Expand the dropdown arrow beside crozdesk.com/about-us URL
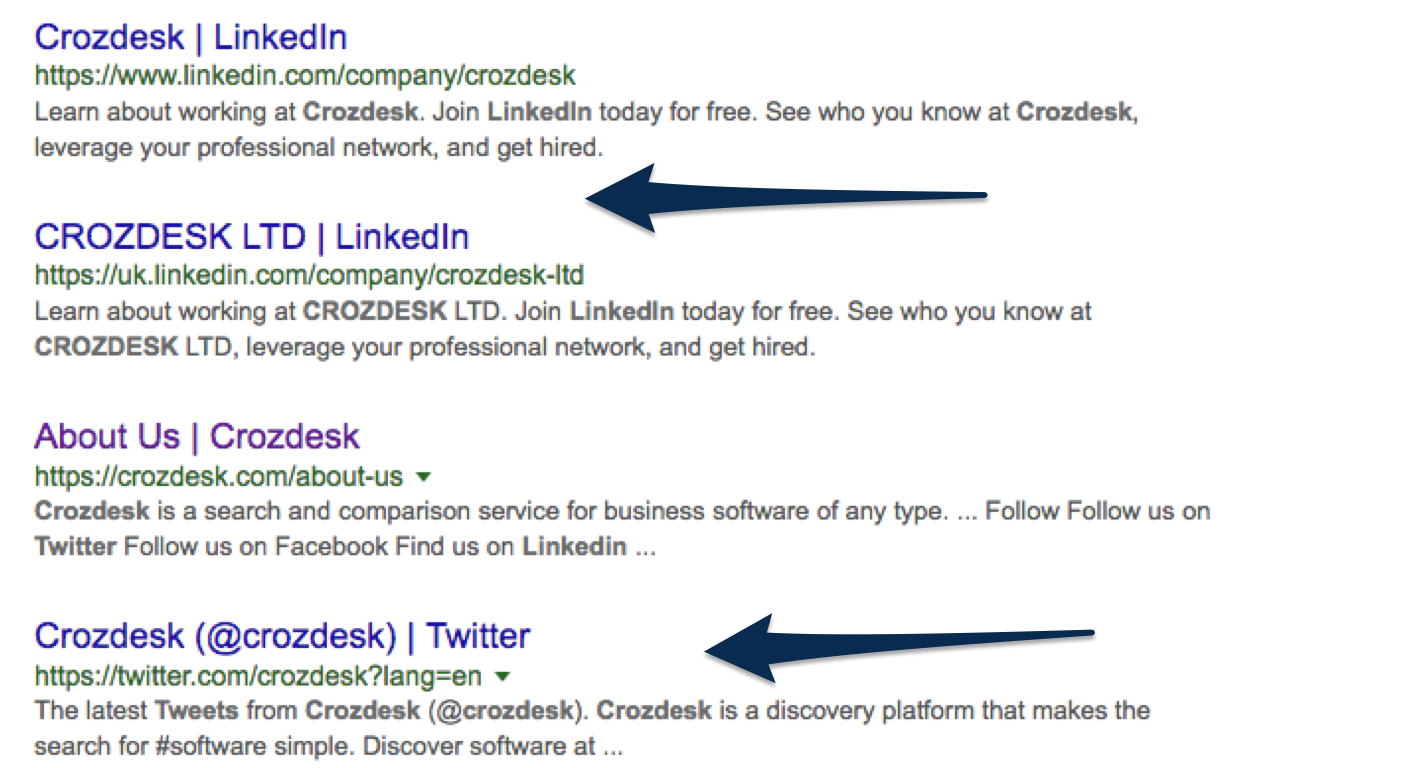Image resolution: width=1402 pixels, height=768 pixels. pos(423,476)
